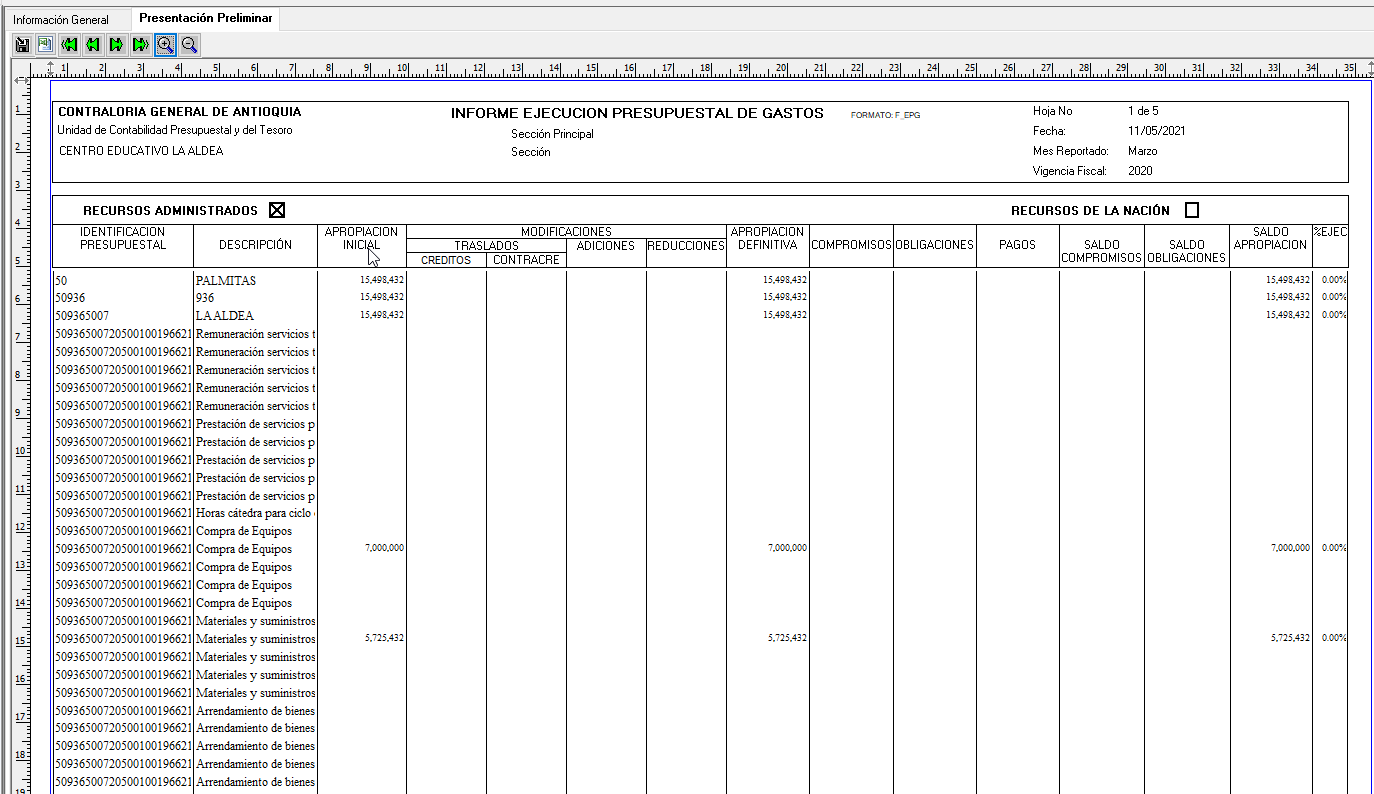Switch to the Información General tab
The height and width of the screenshot is (794, 1374).
61,20
